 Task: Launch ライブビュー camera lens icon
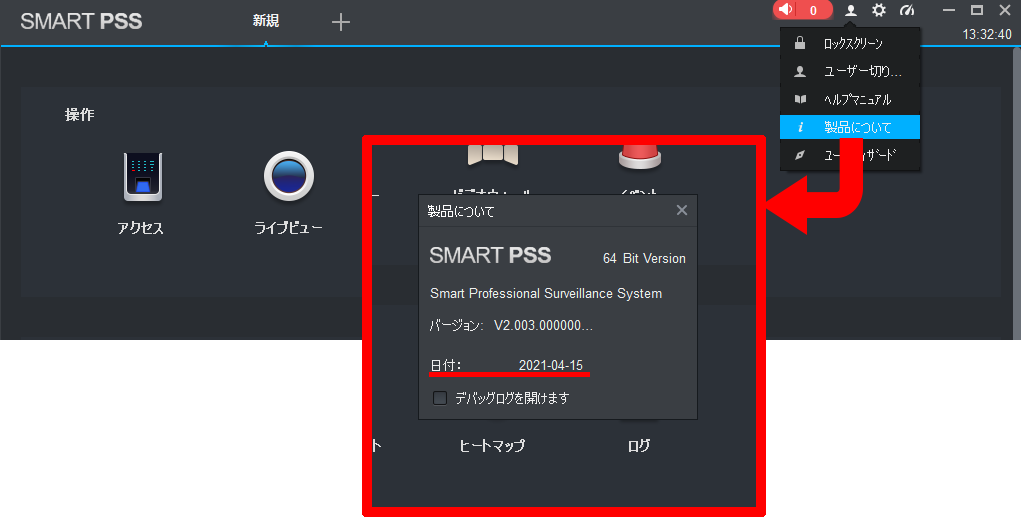(288, 177)
